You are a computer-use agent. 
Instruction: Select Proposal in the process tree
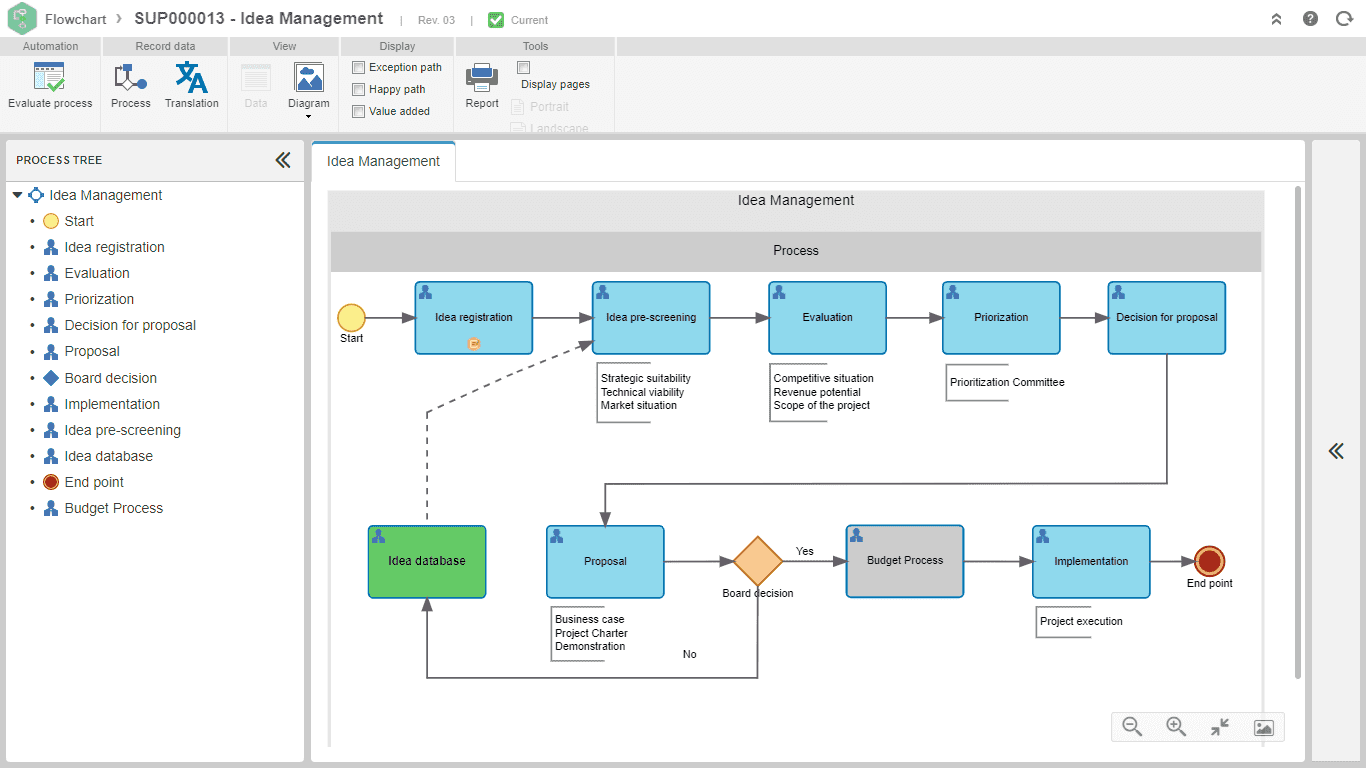92,351
